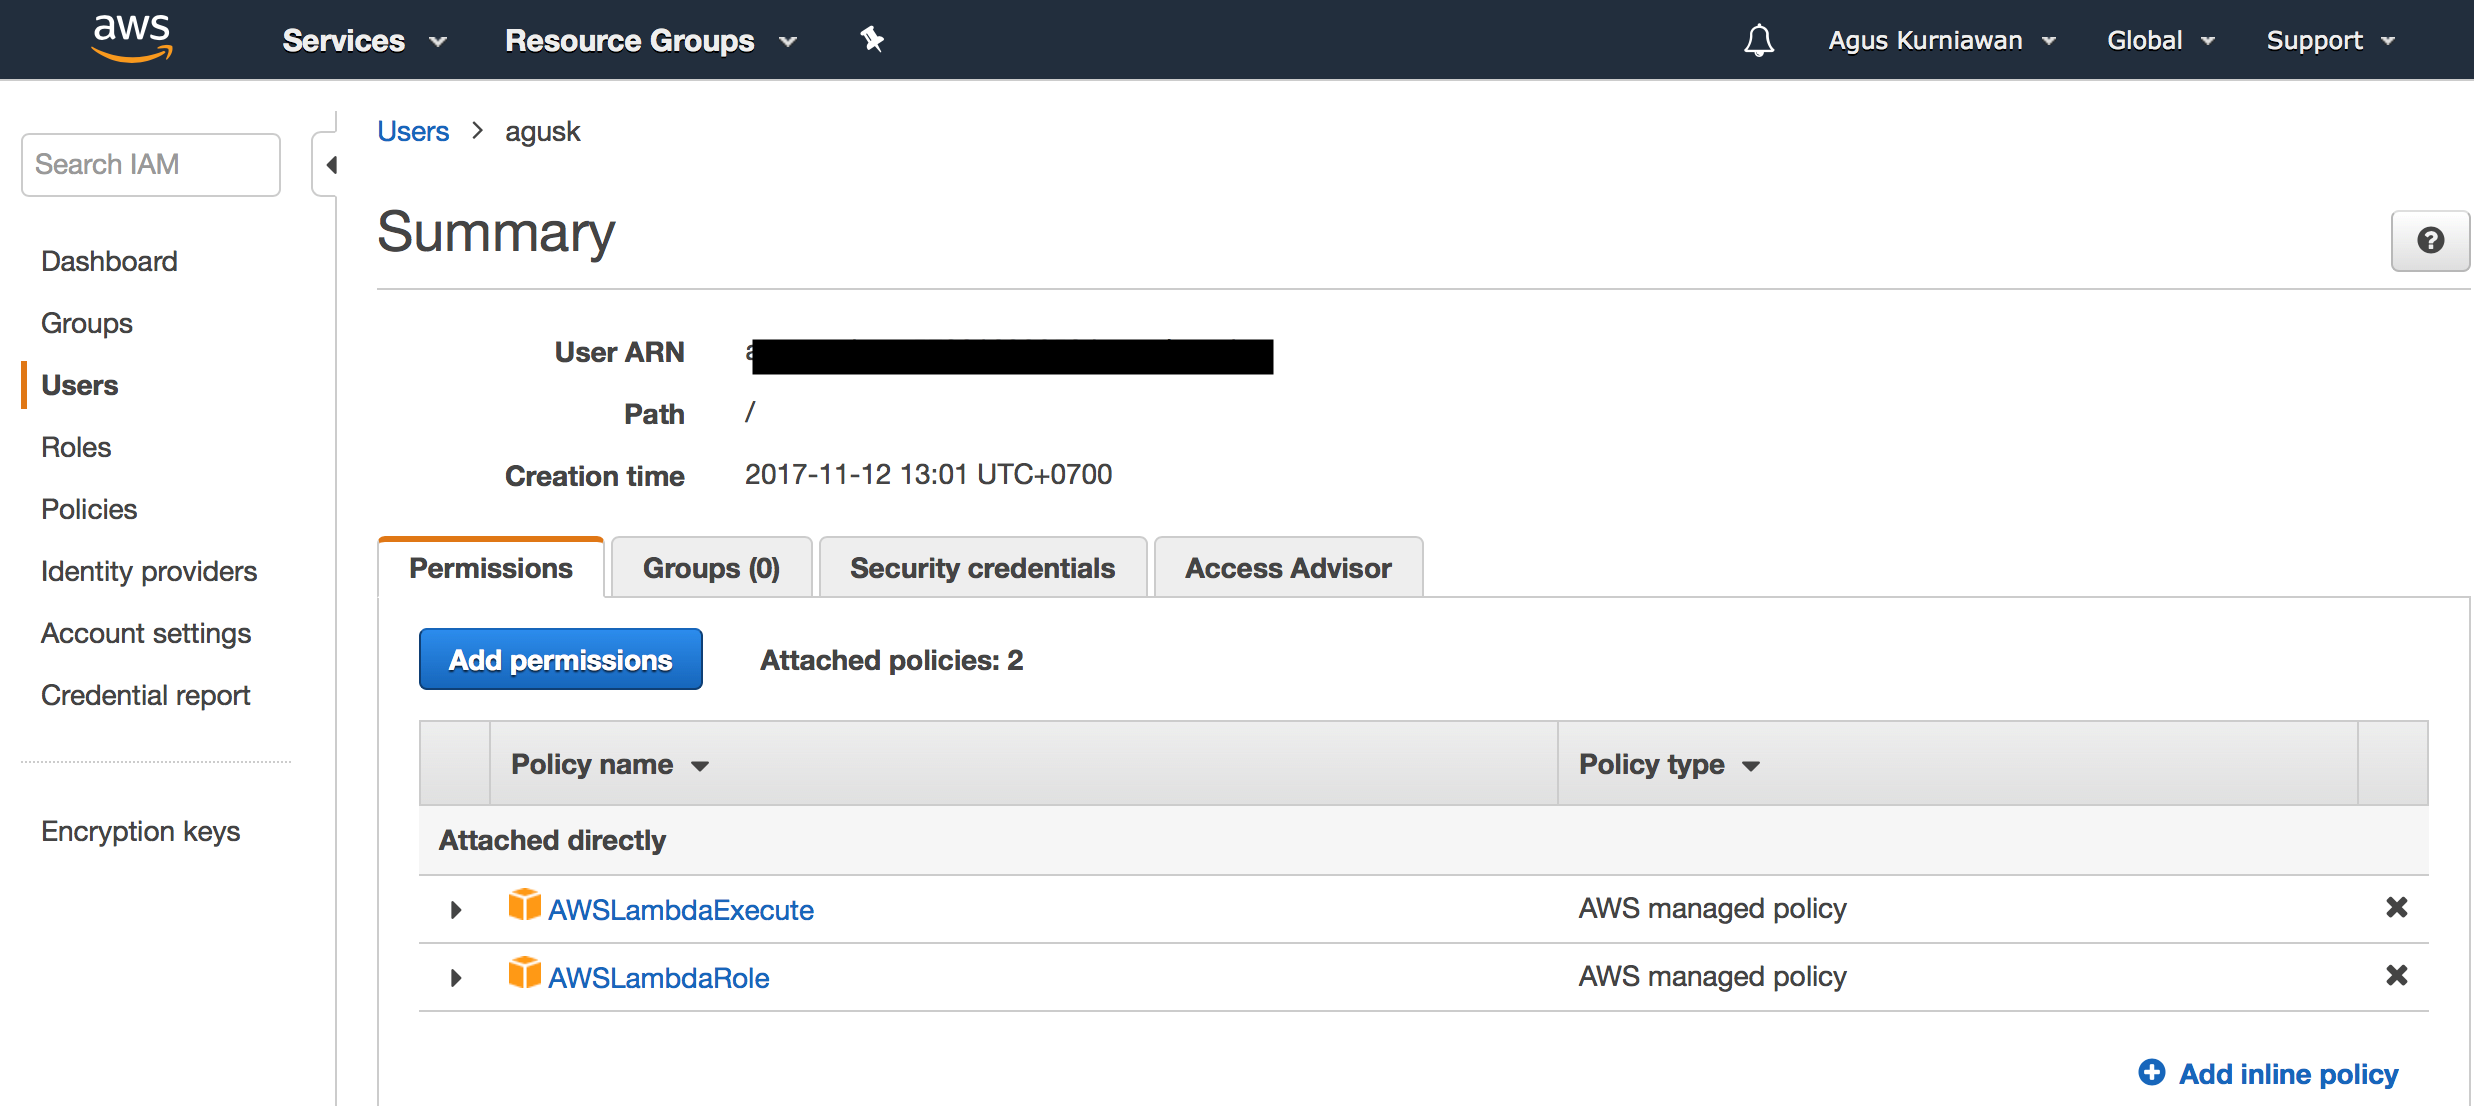
Task: Open the Security credentials tab
Action: 982,568
